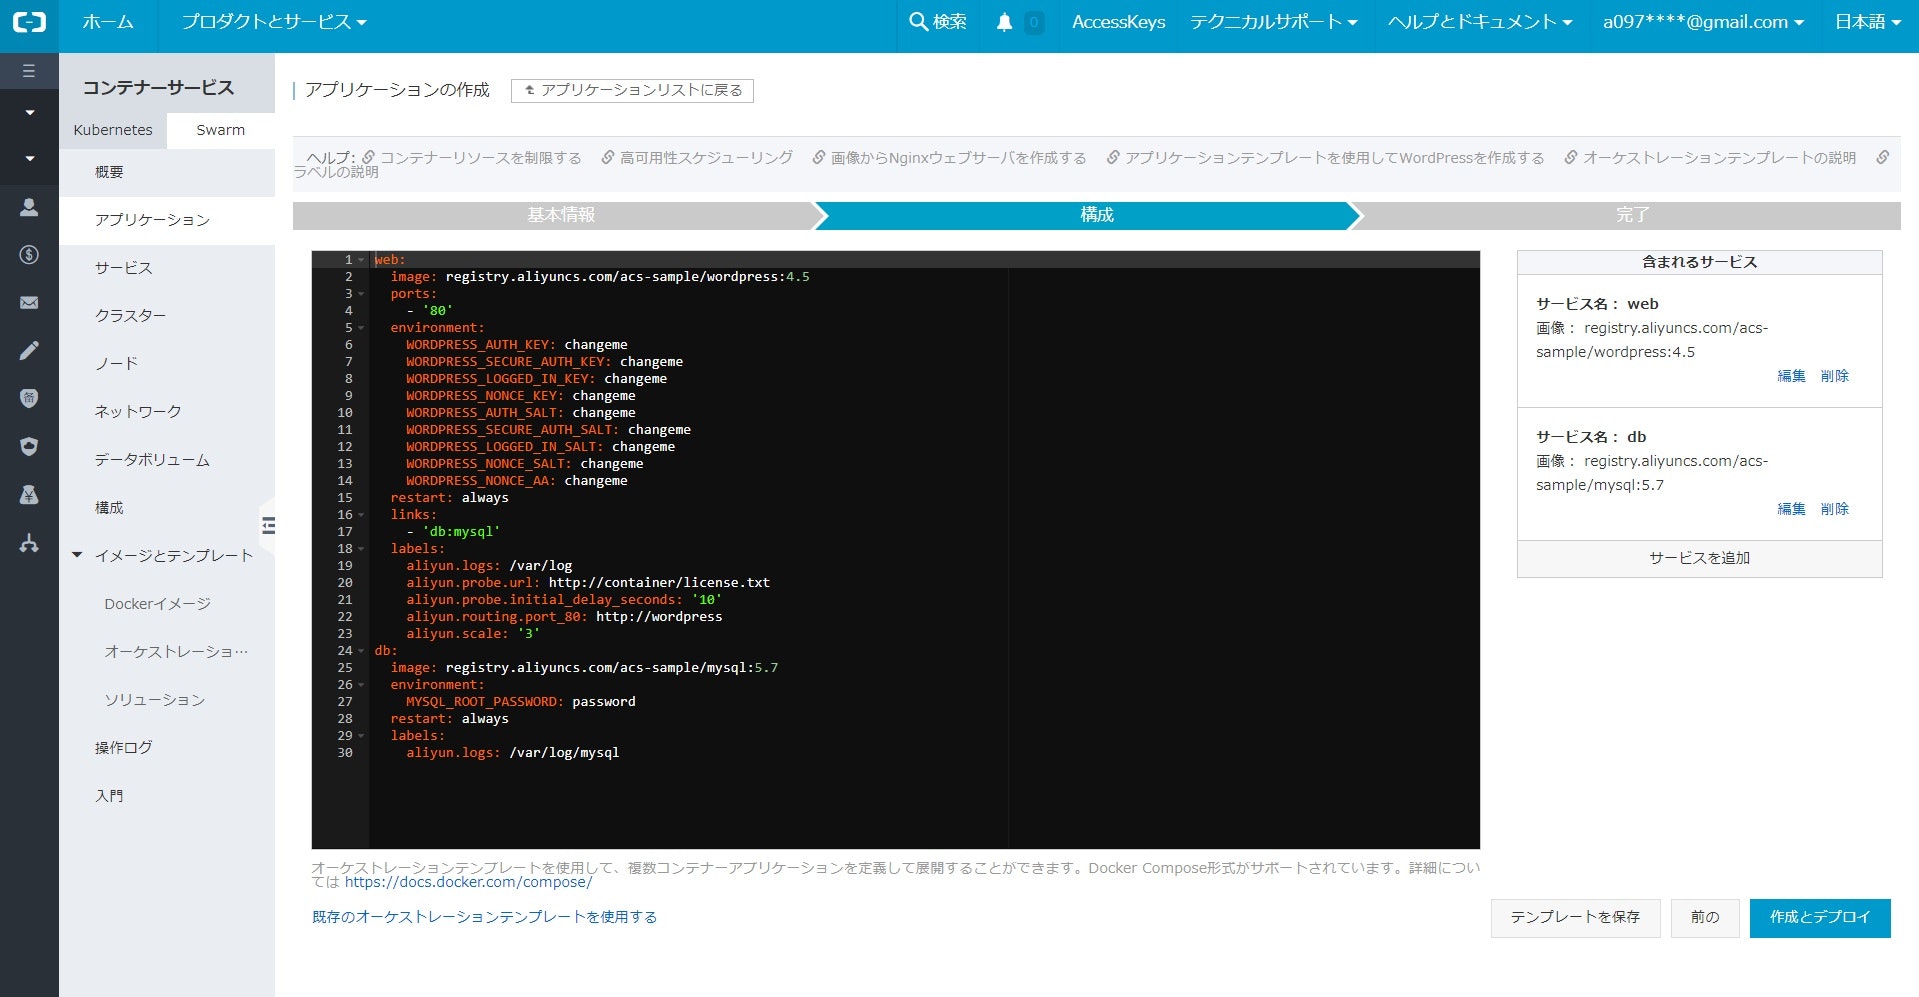Click 既存のオーケストレーションテンプレートを使用する link
Viewport: 1919px width, 997px height.
pos(484,917)
